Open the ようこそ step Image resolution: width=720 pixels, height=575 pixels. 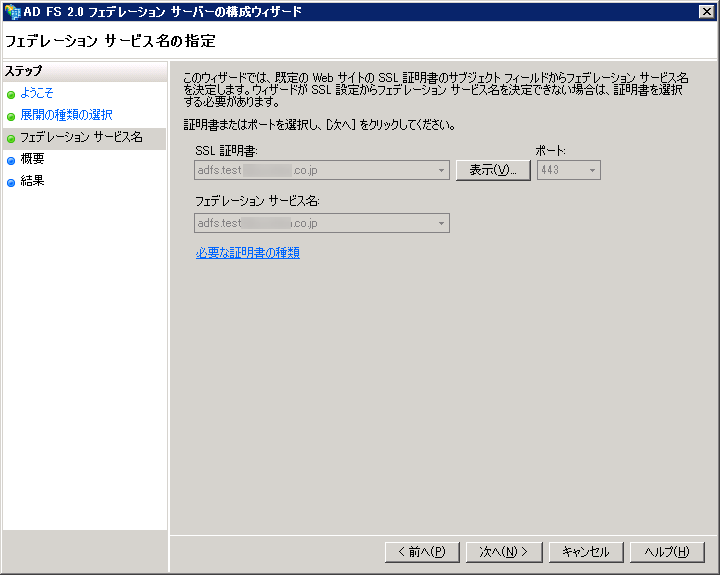point(37,93)
